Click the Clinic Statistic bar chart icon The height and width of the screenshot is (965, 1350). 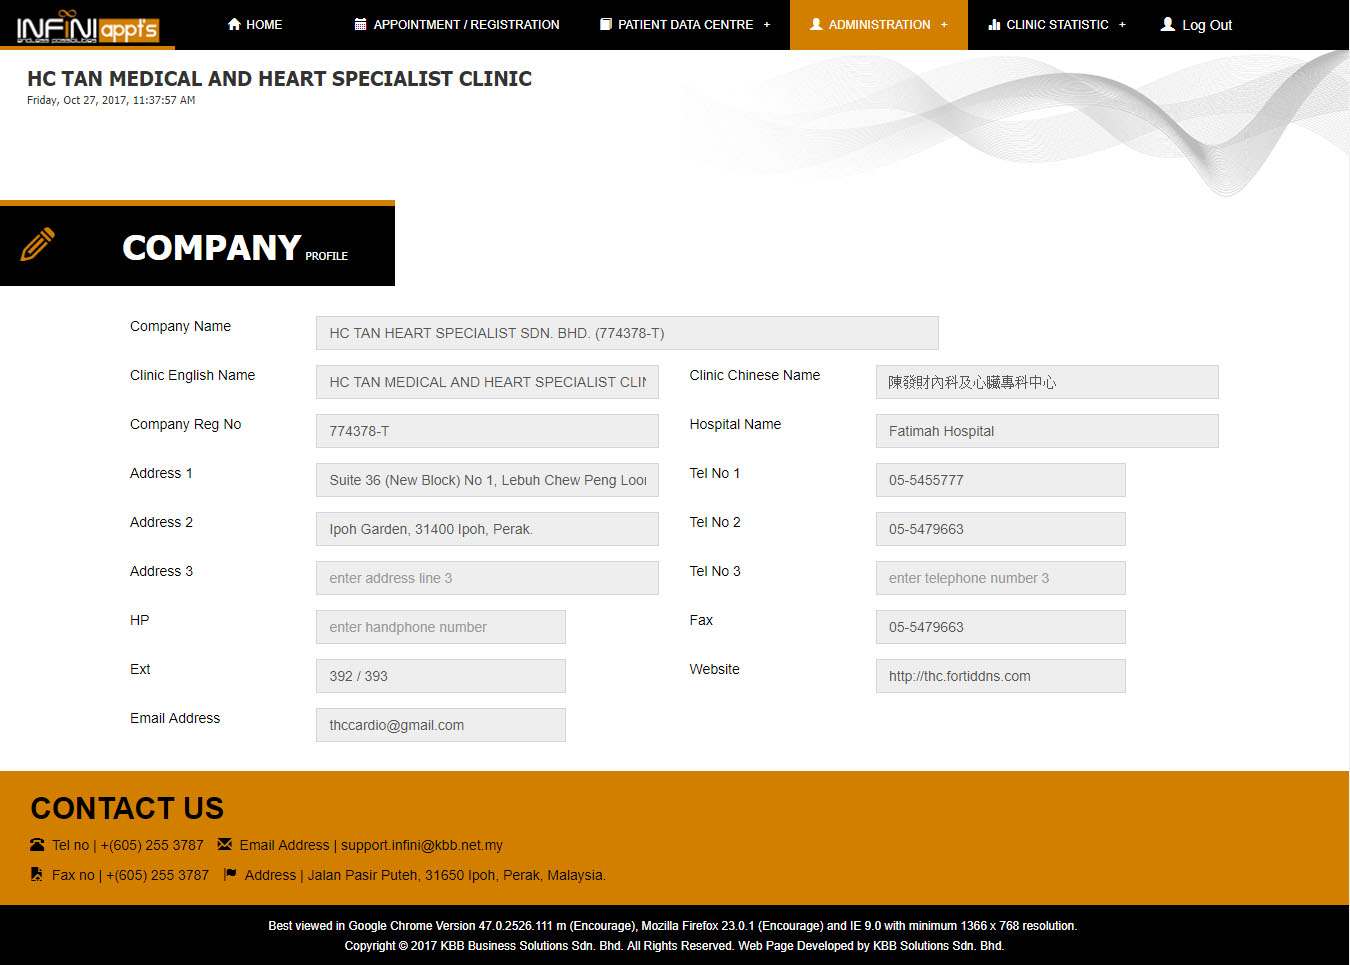(x=994, y=24)
